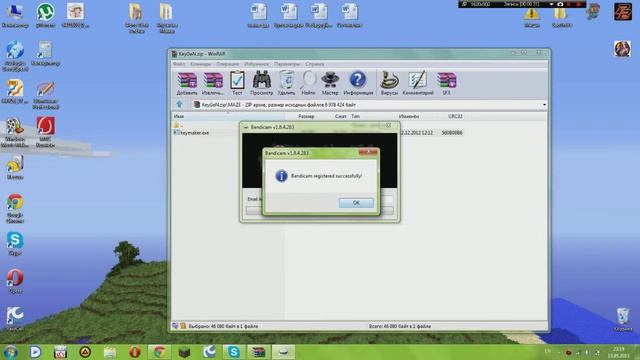Click the Delete (Удалить) recycle bin toolbar icon
Image resolution: width=640 pixels, height=360 pixels.
coord(287,83)
